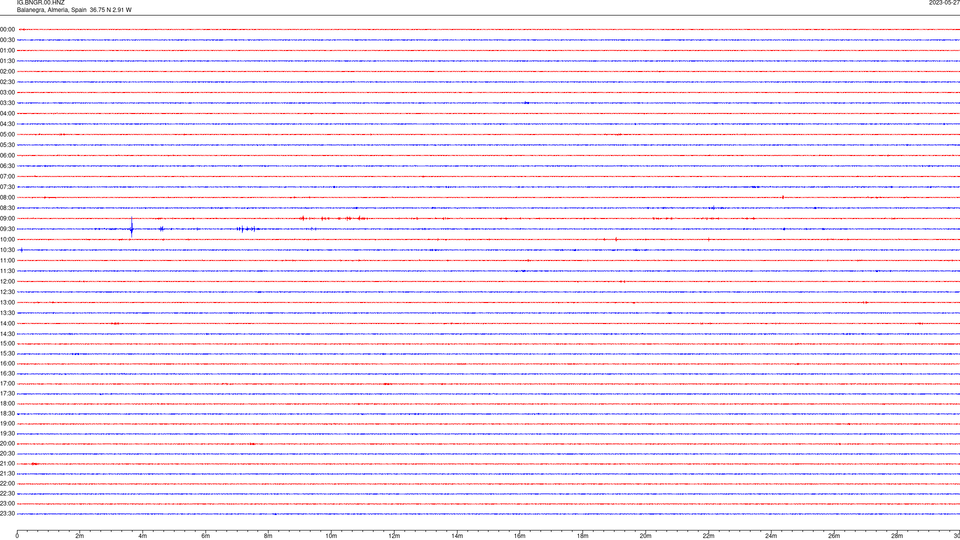Screen dimensions: 960x540
Task: Pick the 09:00 row label
Action: pyautogui.click(x=7, y=219)
